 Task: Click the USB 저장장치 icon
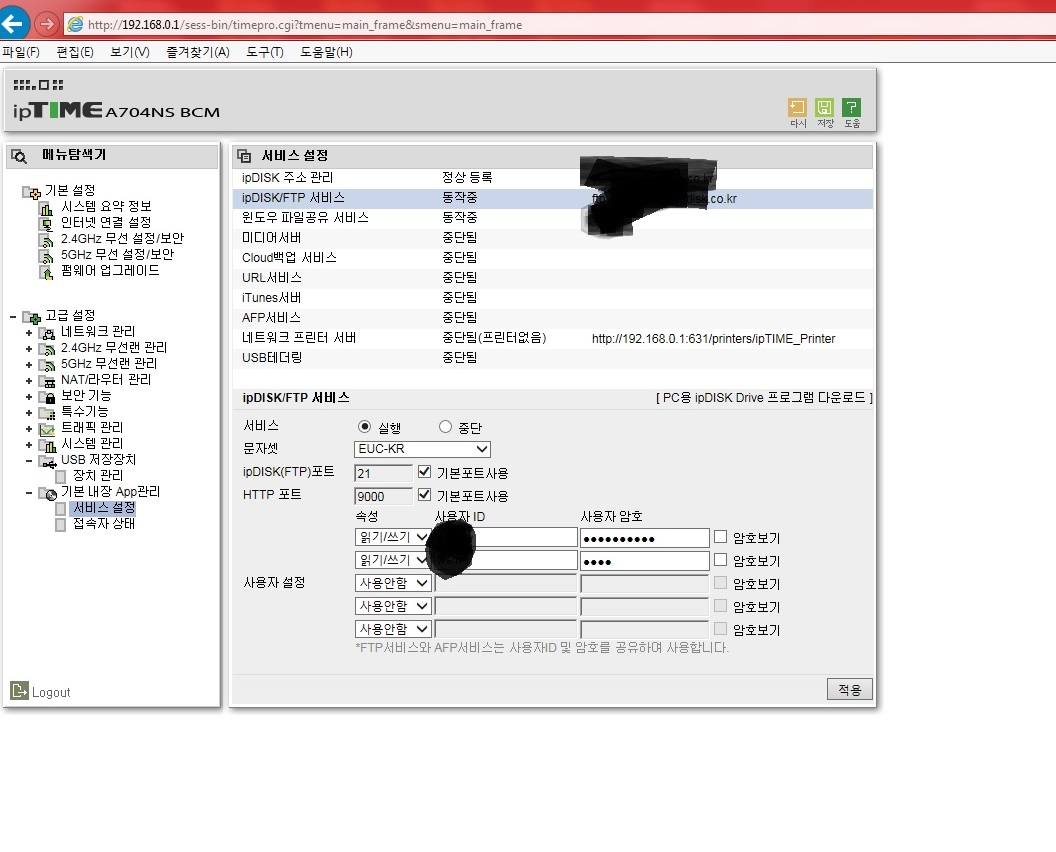click(x=46, y=461)
